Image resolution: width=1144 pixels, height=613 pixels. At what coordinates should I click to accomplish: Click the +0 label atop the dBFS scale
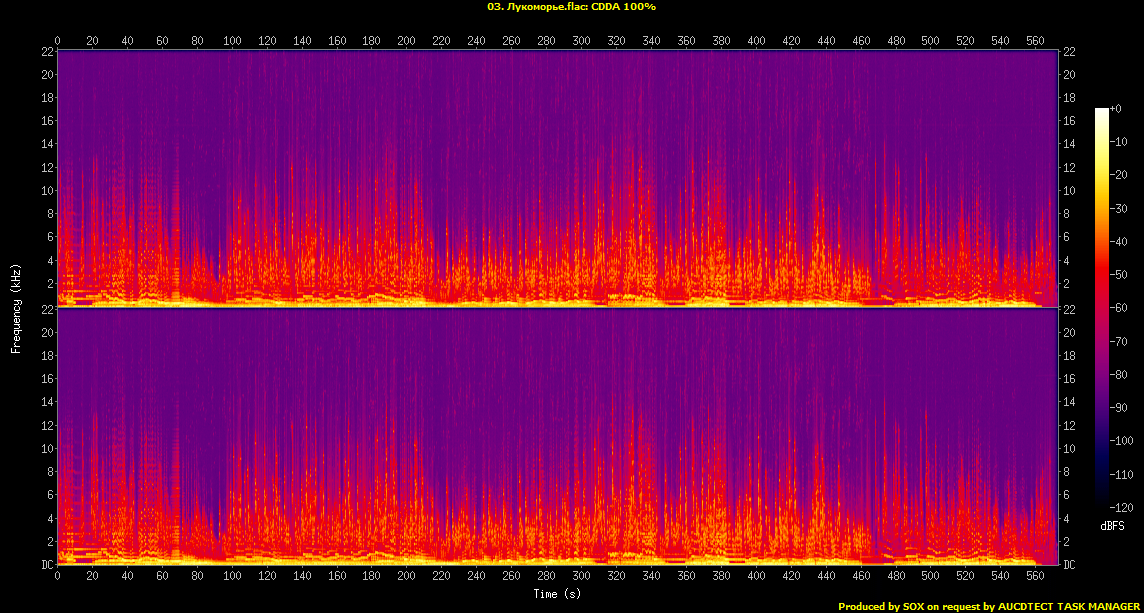tap(1117, 108)
